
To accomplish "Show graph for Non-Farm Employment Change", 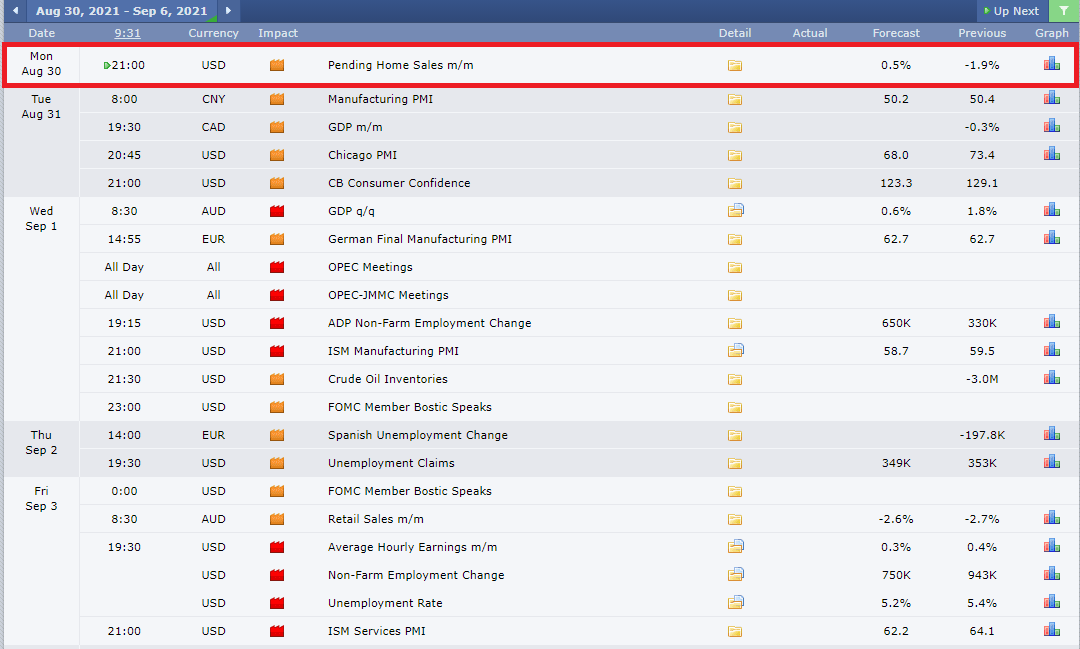I will tap(1052, 574).
